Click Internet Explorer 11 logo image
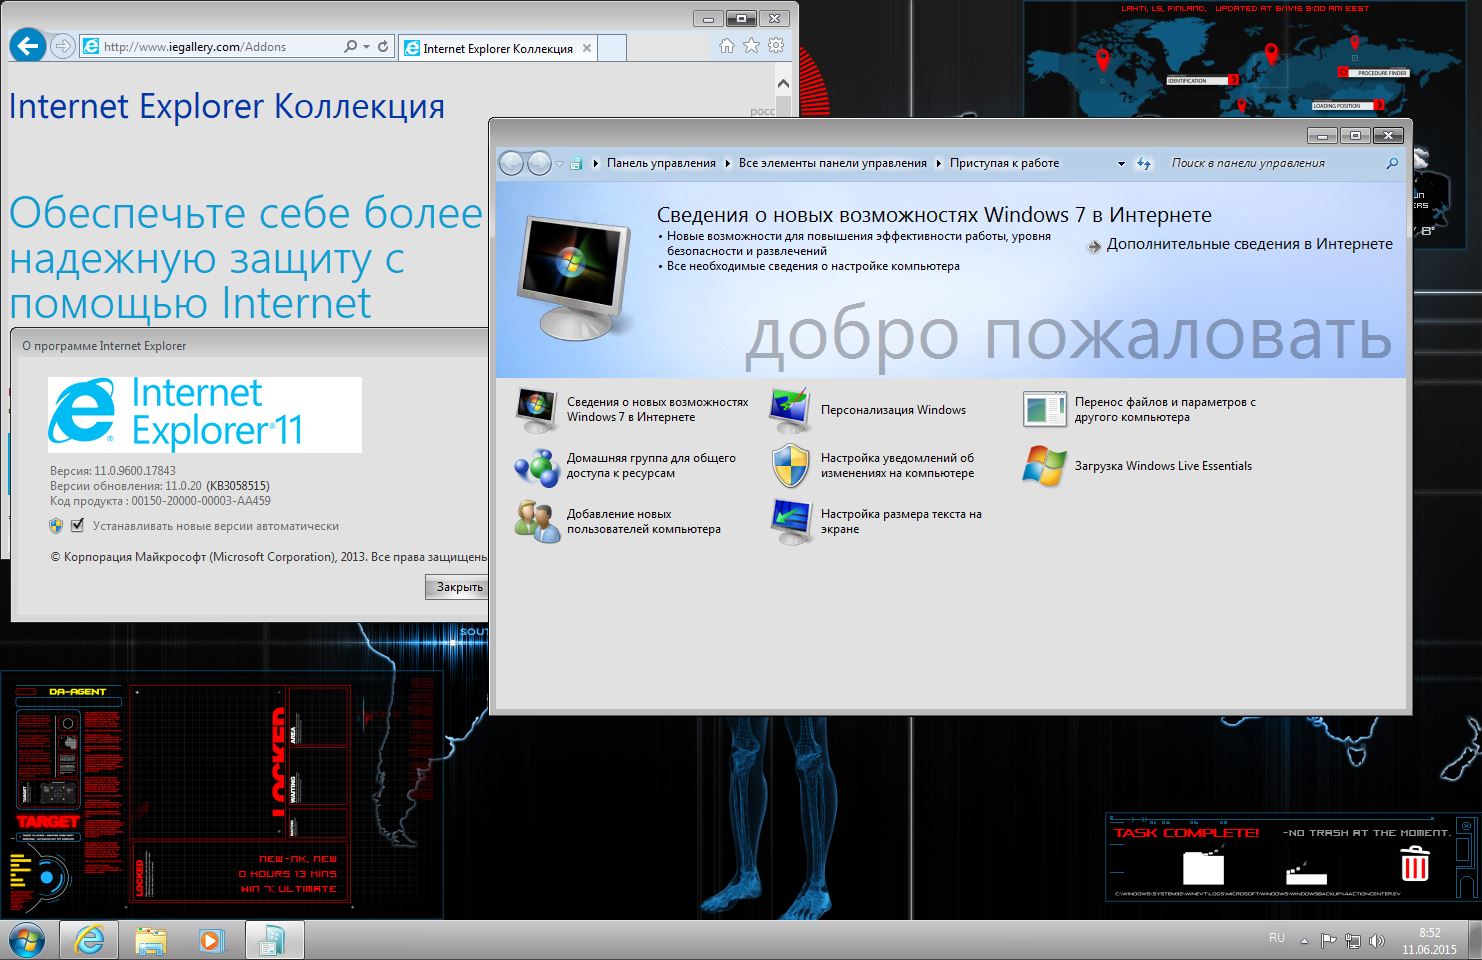This screenshot has height=960, width=1482. tap(205, 414)
